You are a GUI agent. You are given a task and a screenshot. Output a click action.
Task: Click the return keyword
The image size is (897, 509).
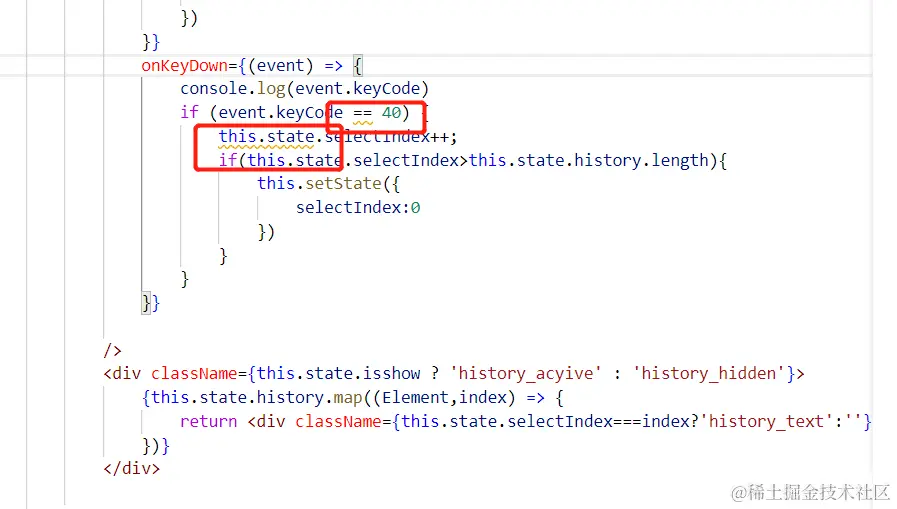208,421
